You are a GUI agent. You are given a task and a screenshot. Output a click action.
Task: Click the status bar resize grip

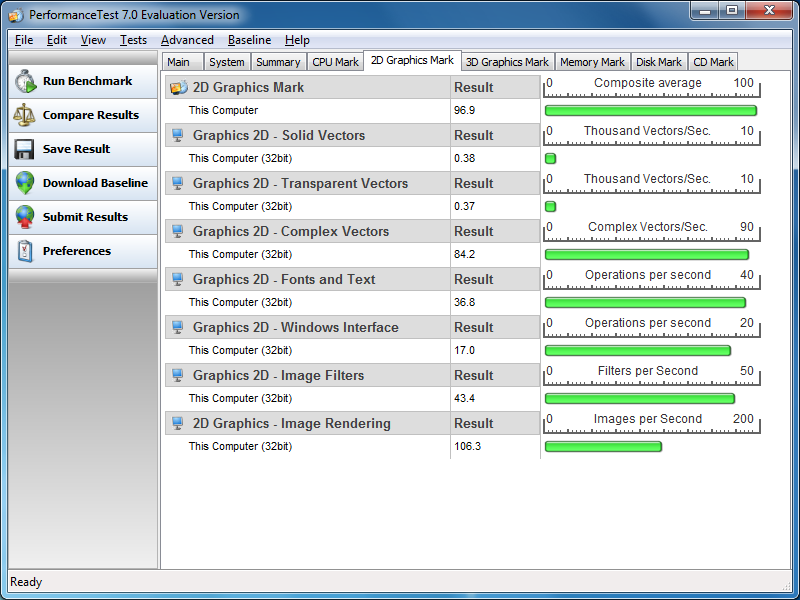786,586
